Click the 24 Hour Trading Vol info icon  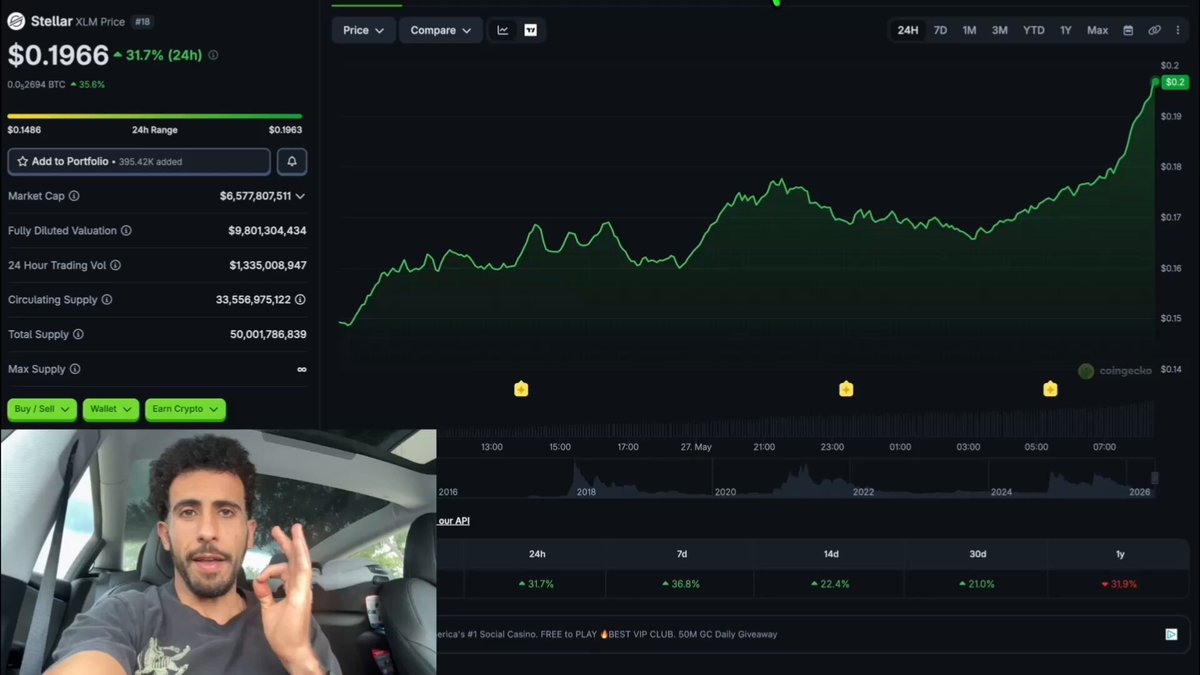[x=115, y=266]
